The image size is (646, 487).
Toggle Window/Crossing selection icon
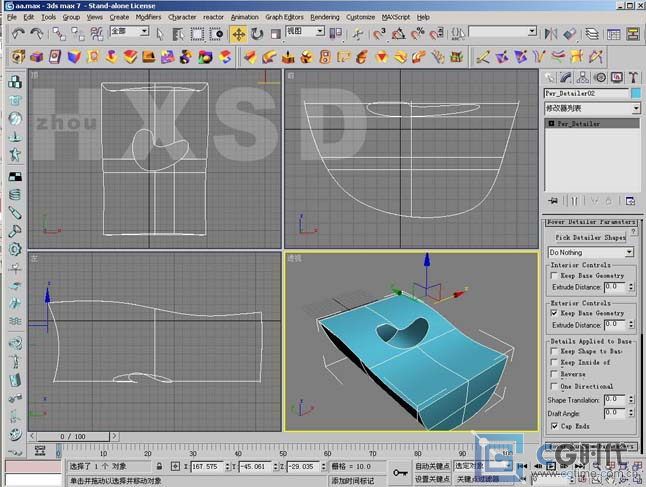click(x=216, y=34)
